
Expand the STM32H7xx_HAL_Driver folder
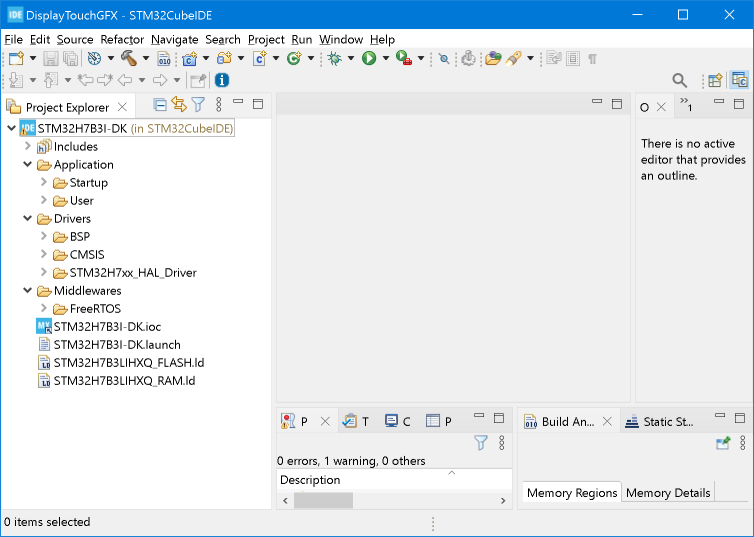[44, 272]
